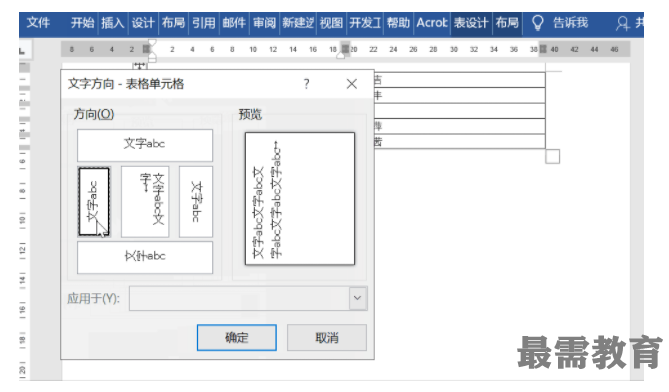Cancel the dialog with 取消
This screenshot has width=669, height=392.
[327, 338]
